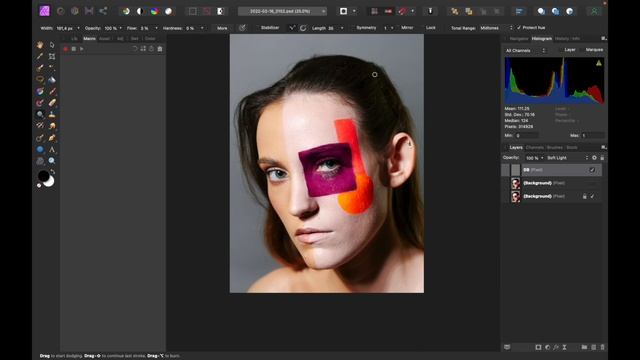Image resolution: width=640 pixels, height=360 pixels.
Task: Click the More brush settings button
Action: [x=222, y=28]
